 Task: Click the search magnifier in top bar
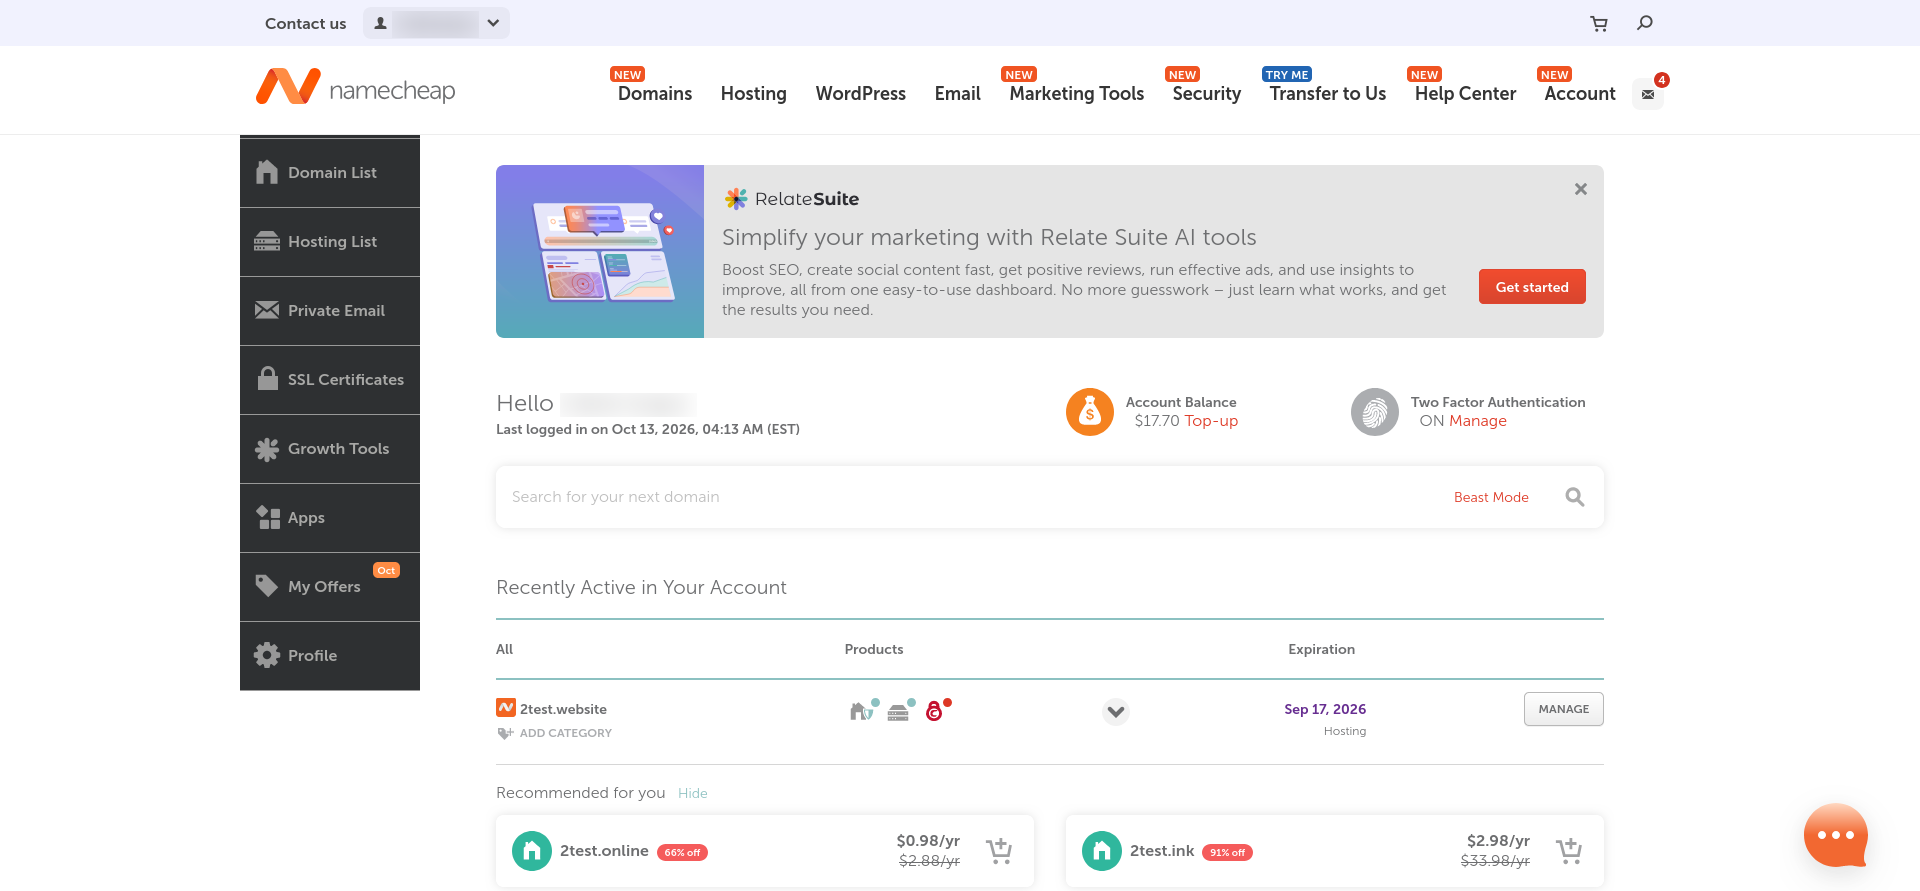tap(1645, 23)
